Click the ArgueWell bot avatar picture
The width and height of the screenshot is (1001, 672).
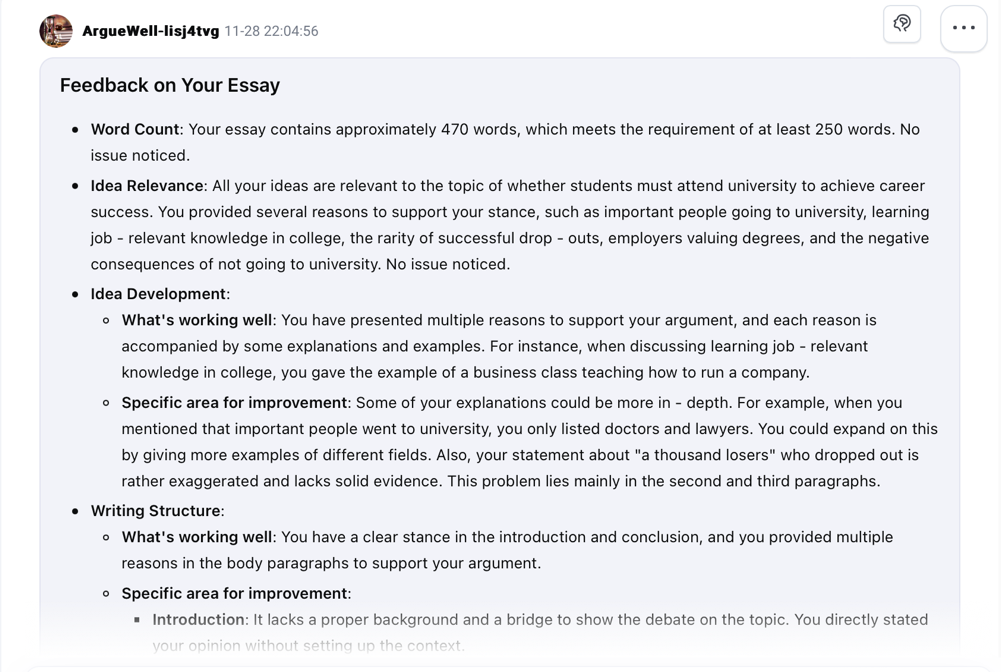pos(56,31)
